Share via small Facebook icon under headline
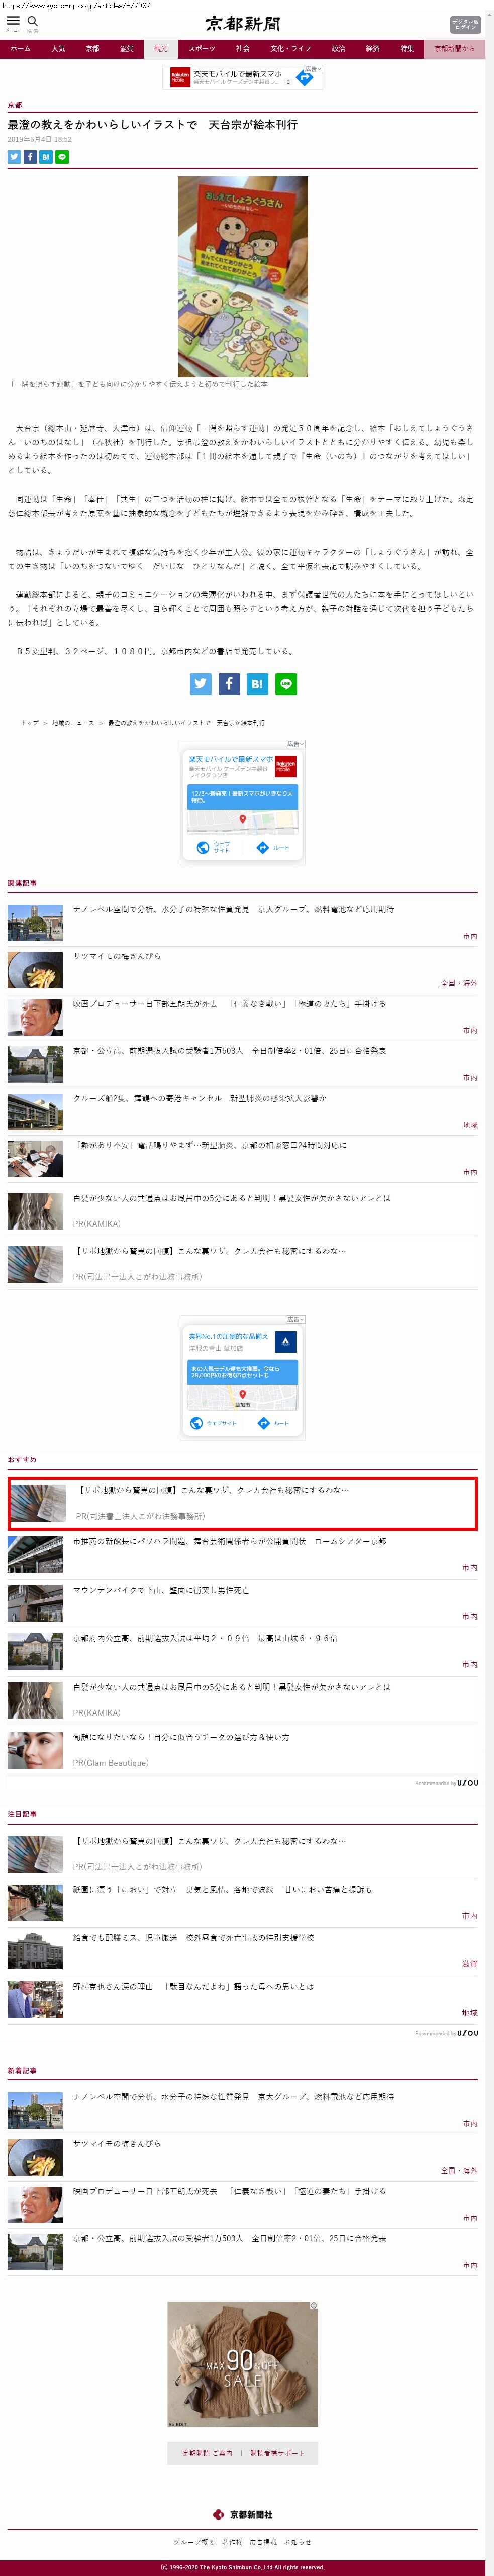The height and width of the screenshot is (2576, 494). click(30, 157)
